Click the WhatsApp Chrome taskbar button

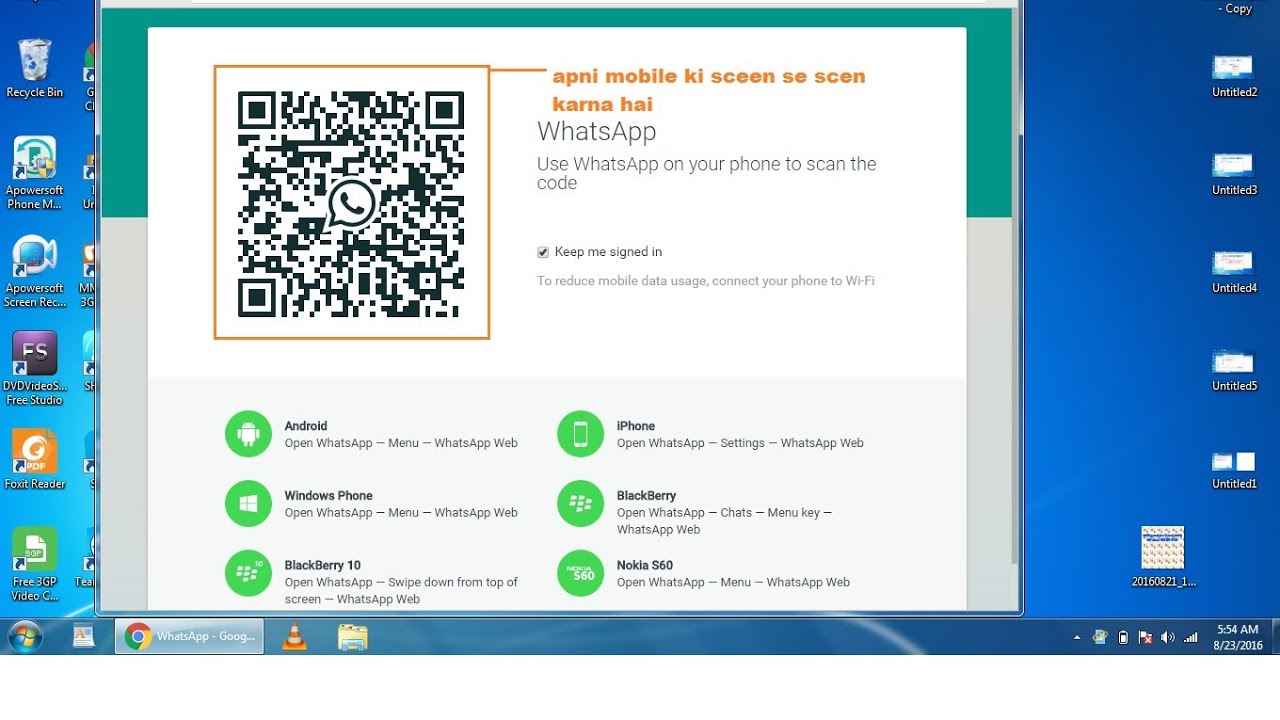(x=190, y=636)
